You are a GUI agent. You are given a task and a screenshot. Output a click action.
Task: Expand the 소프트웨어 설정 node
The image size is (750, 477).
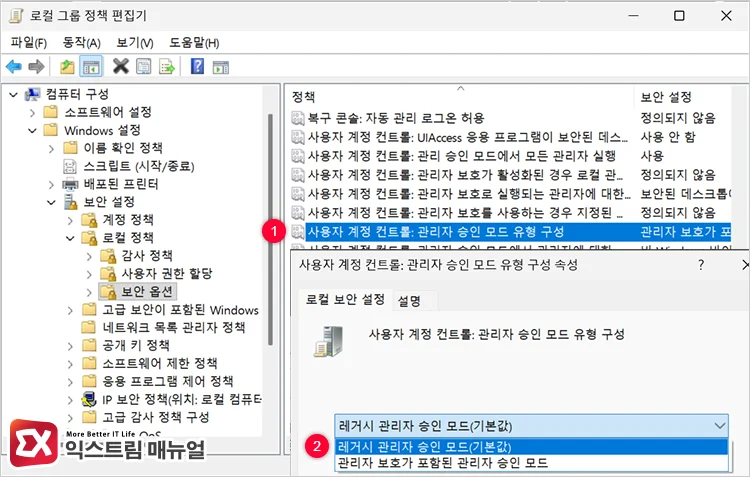[32, 113]
